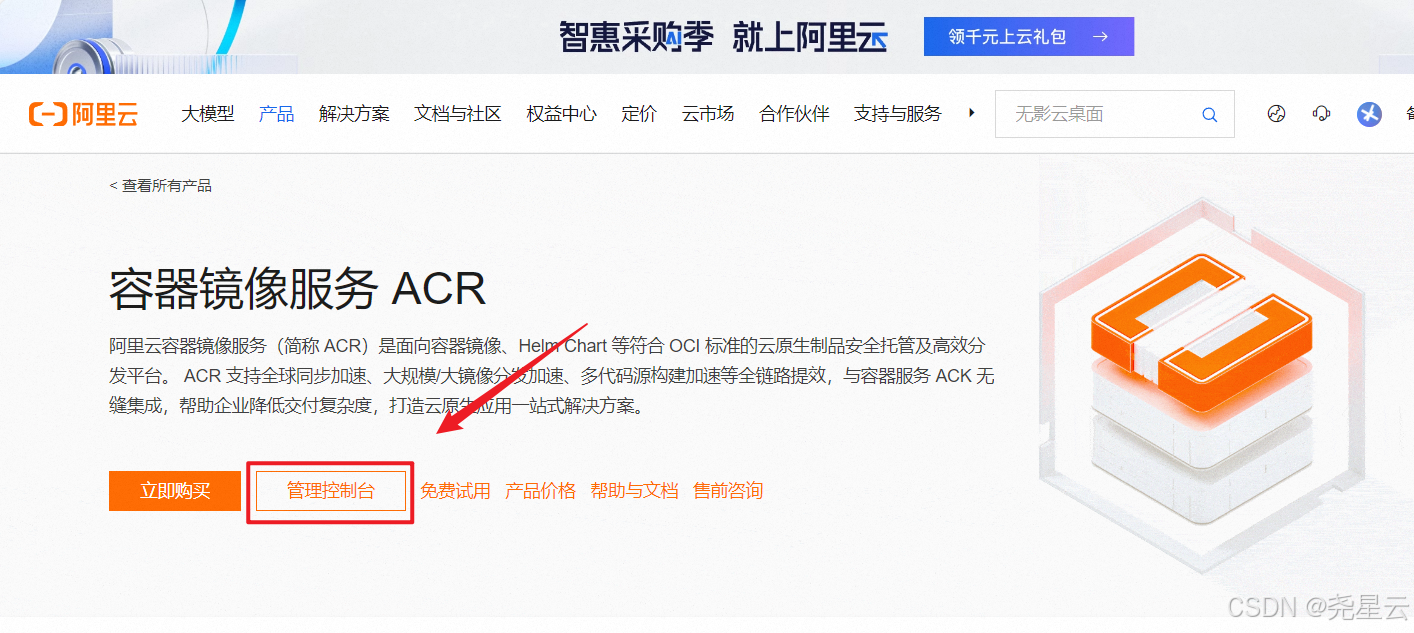Click the search magnifier icon

(1209, 115)
